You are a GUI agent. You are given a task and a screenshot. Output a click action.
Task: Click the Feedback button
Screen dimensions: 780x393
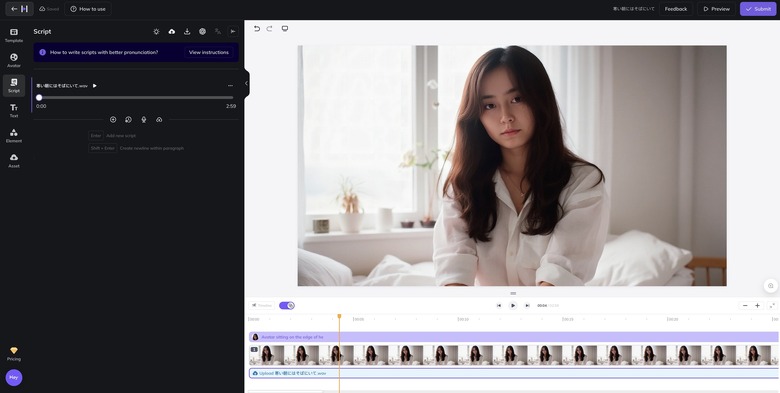pyautogui.click(x=676, y=9)
